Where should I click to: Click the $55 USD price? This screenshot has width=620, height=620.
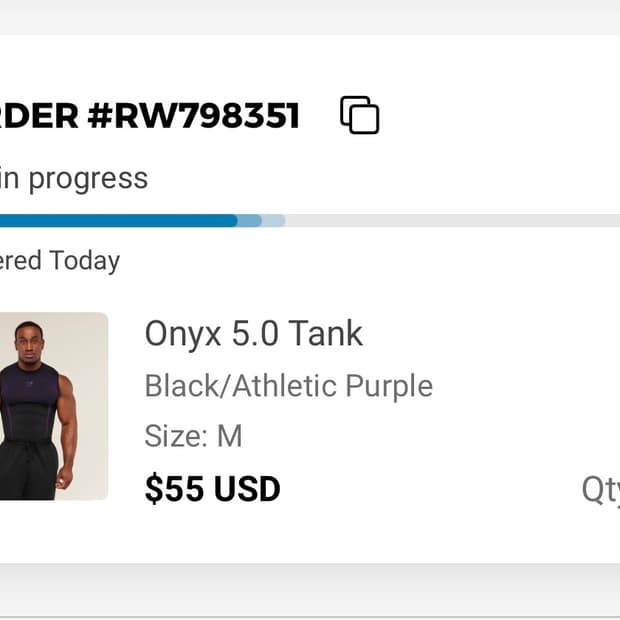pos(212,490)
